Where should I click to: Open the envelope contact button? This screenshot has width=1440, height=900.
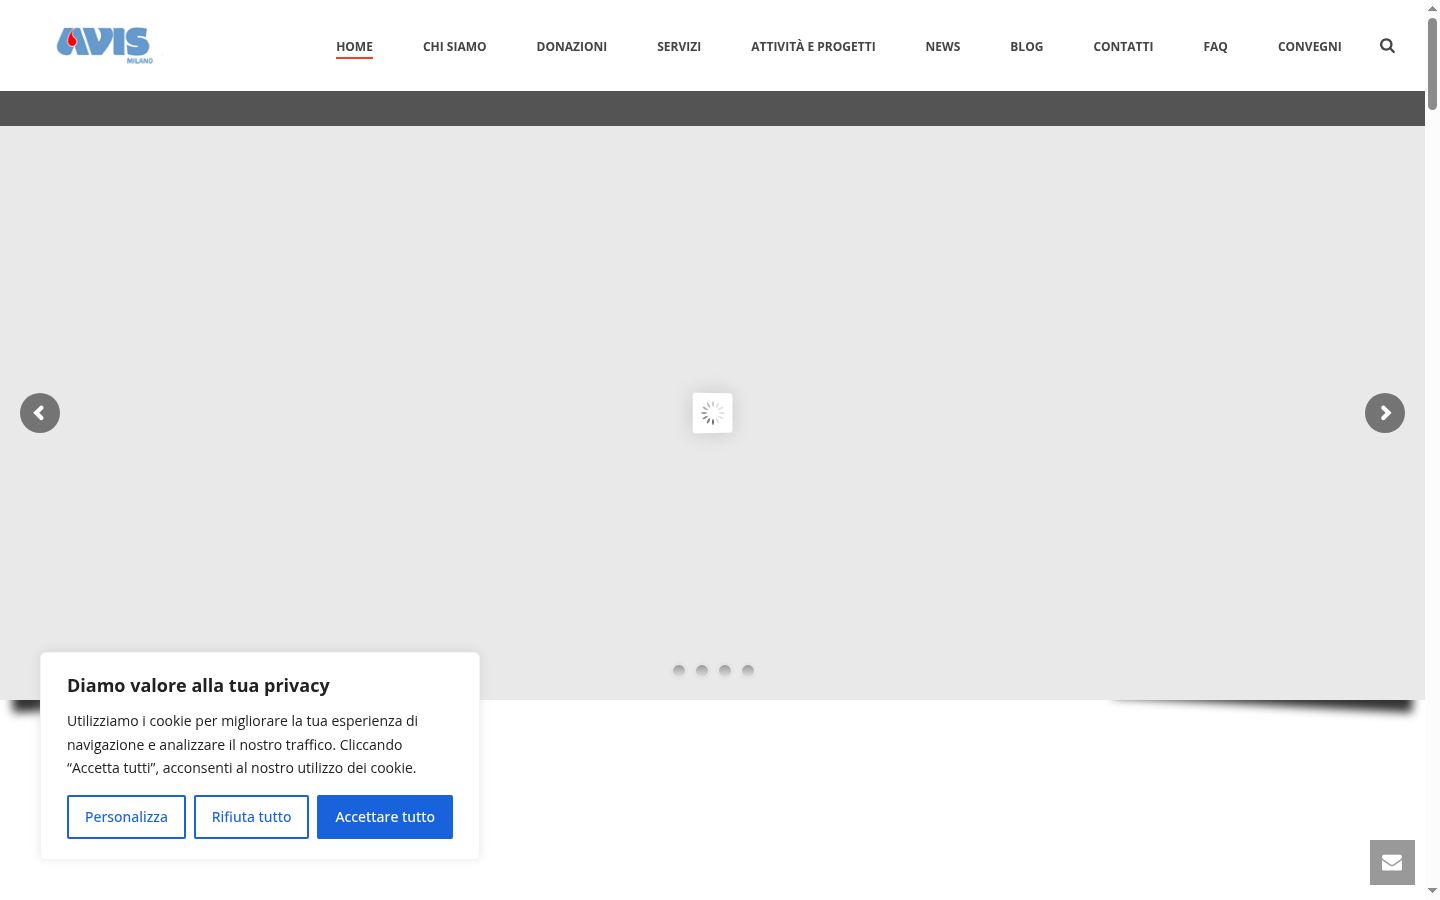1392,862
